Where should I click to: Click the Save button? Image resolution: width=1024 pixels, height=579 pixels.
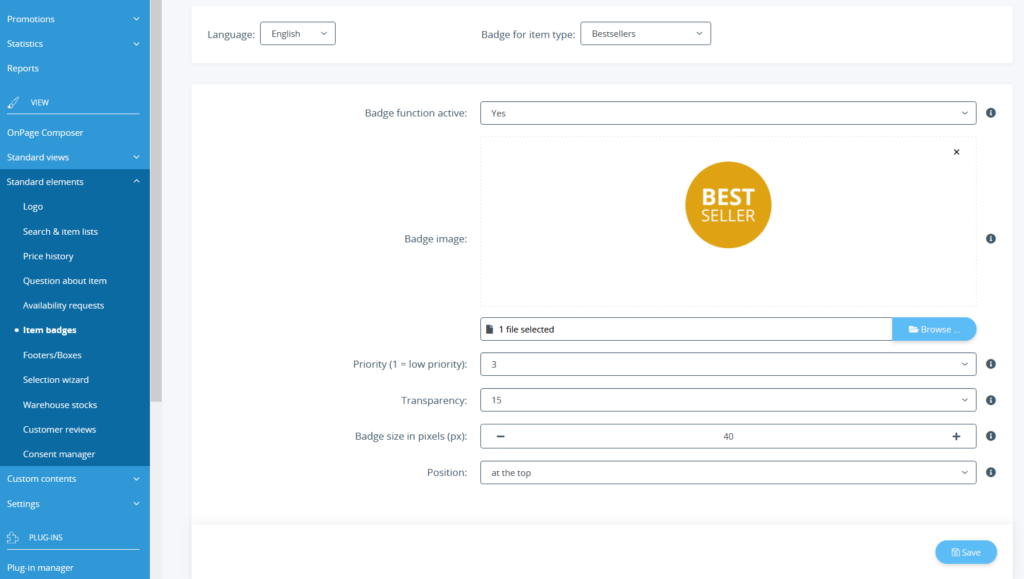click(965, 551)
